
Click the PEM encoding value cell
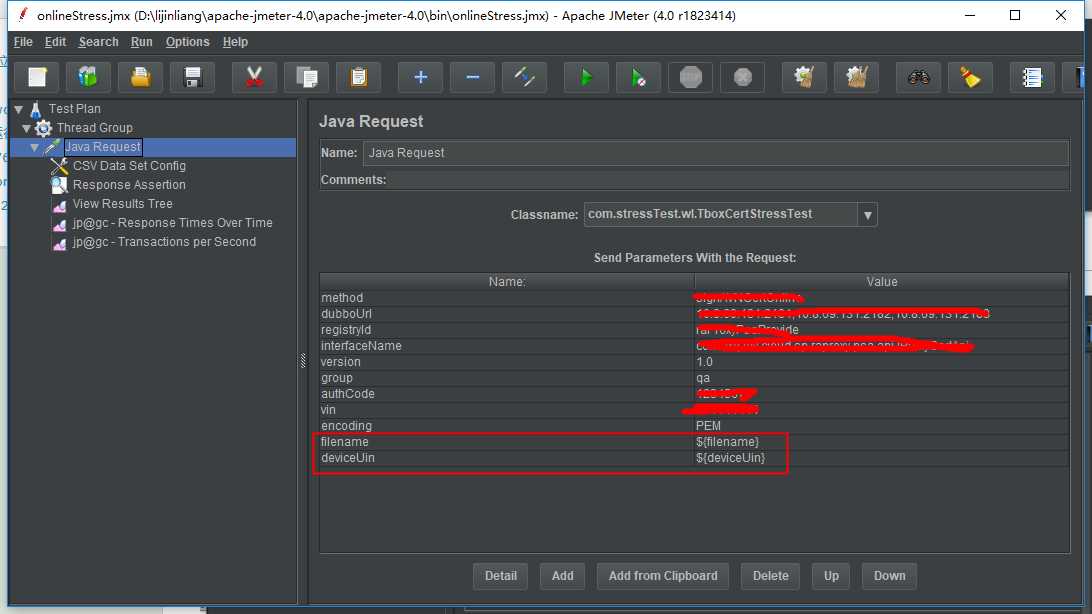882,426
